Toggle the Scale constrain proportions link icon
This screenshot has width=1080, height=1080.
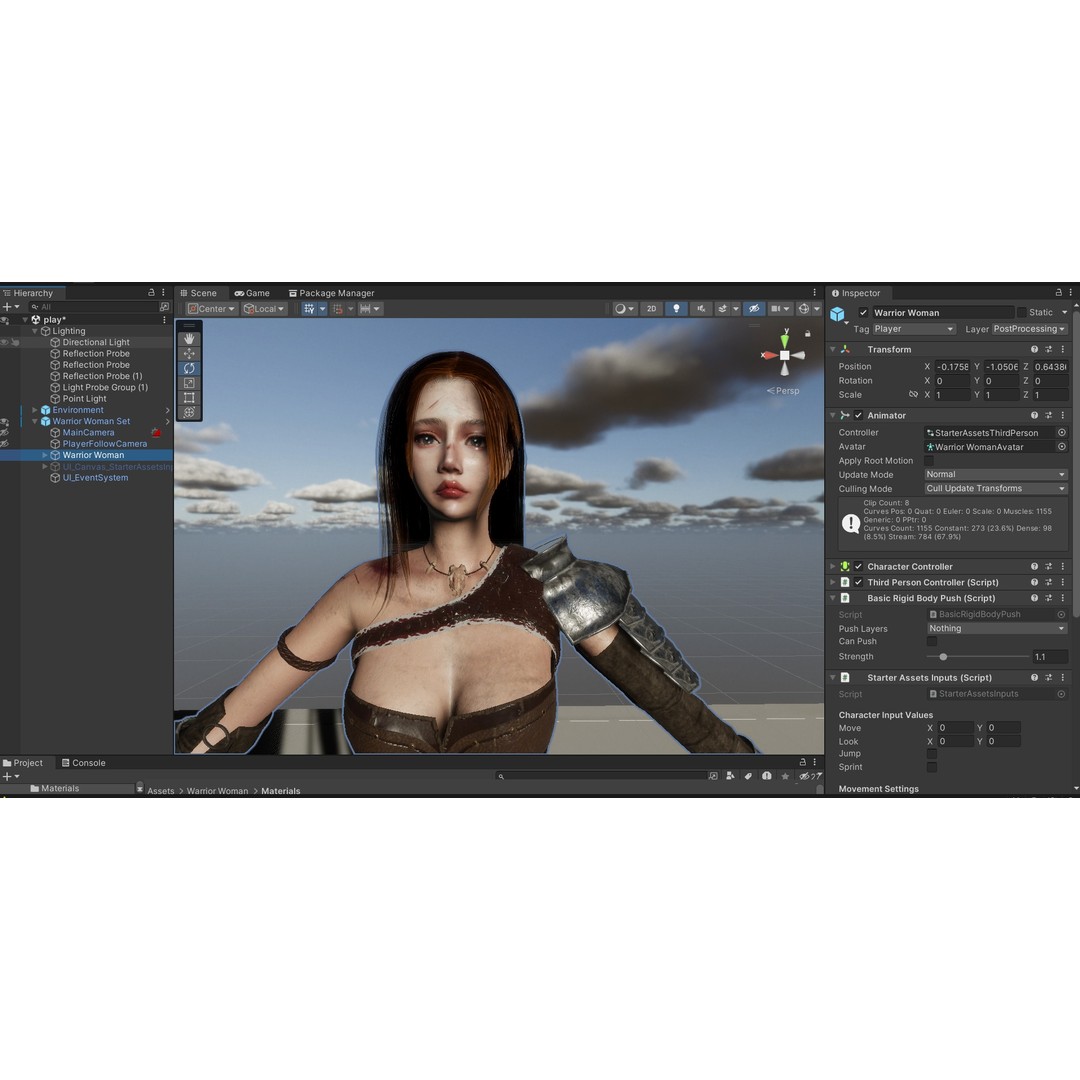[913, 395]
